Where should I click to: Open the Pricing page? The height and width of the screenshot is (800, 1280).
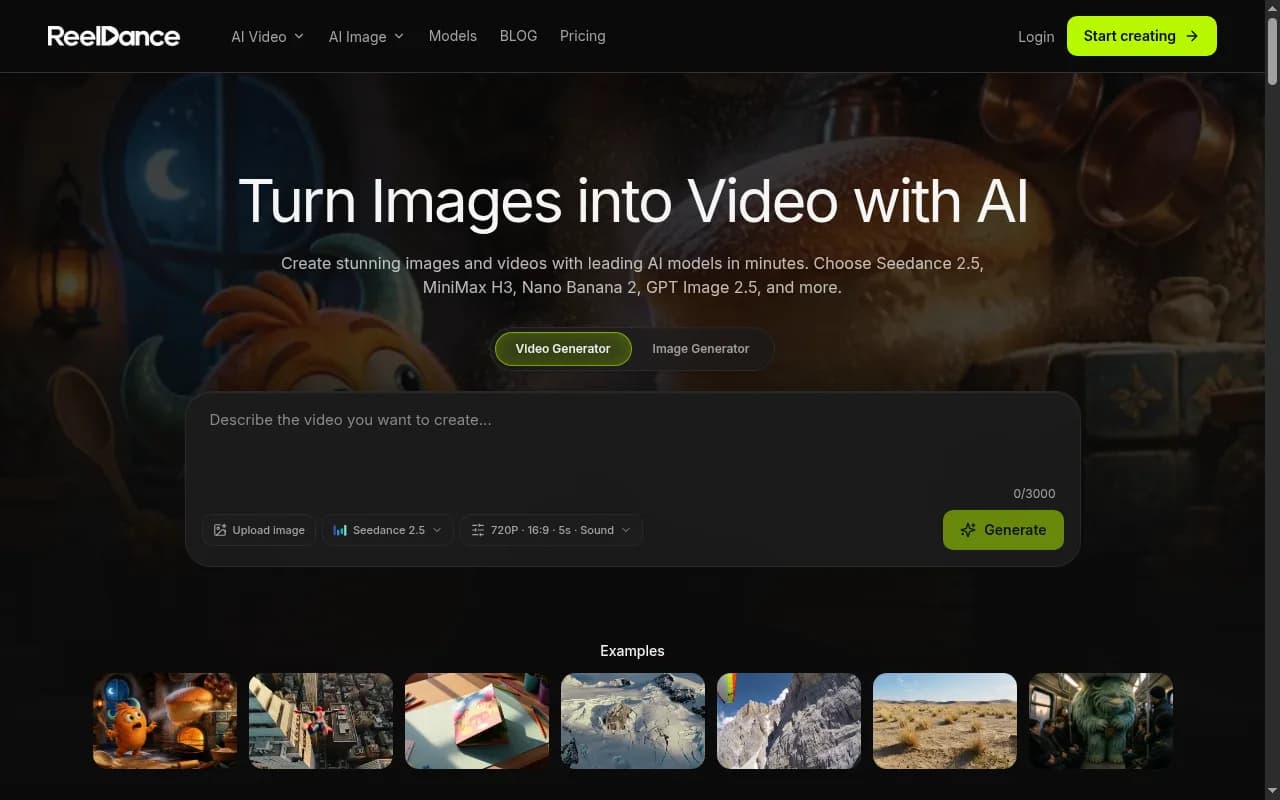point(583,36)
